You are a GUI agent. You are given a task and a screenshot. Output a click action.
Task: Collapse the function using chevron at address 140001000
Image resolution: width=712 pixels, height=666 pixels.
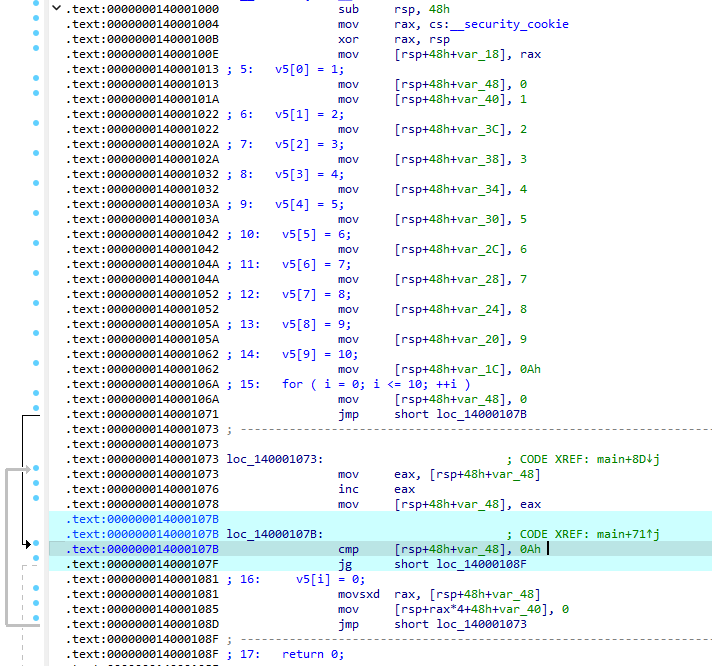tap(54, 8)
